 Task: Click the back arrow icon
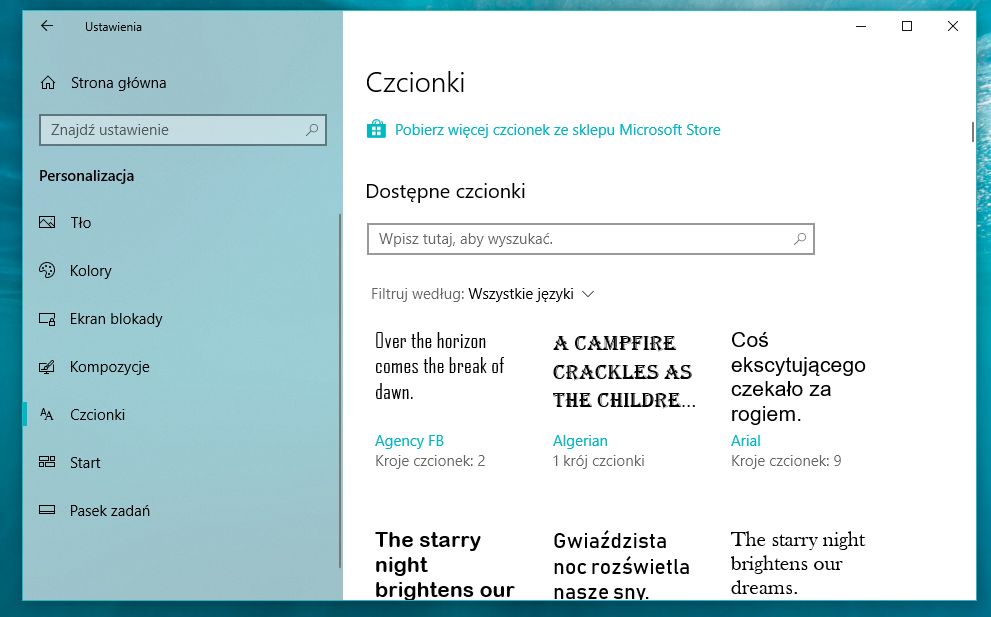(46, 27)
